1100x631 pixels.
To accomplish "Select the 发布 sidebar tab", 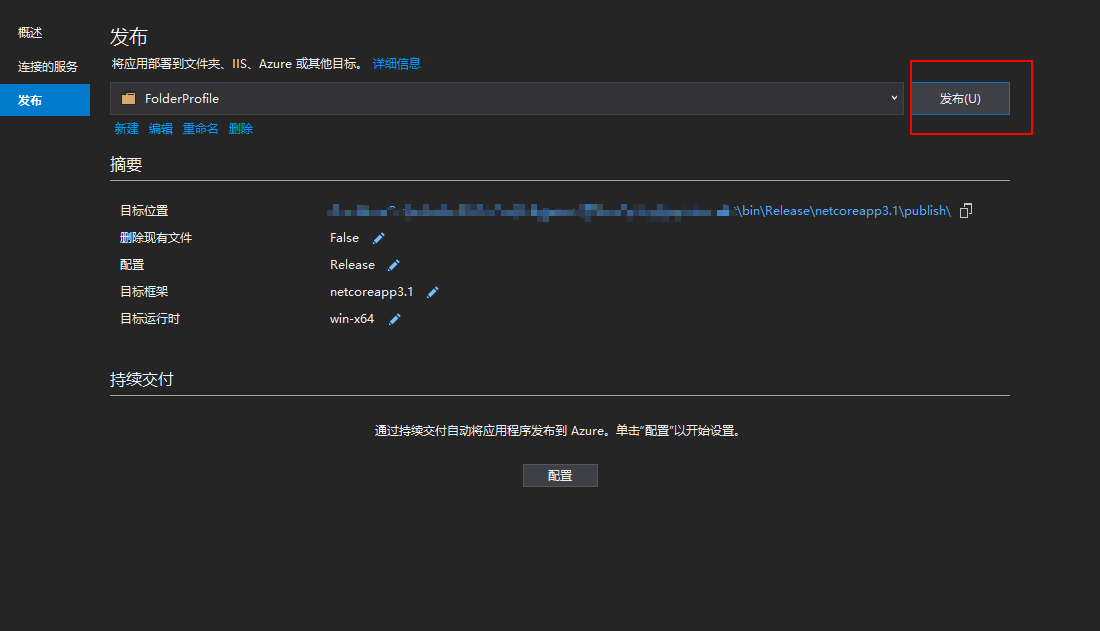I will coord(45,100).
